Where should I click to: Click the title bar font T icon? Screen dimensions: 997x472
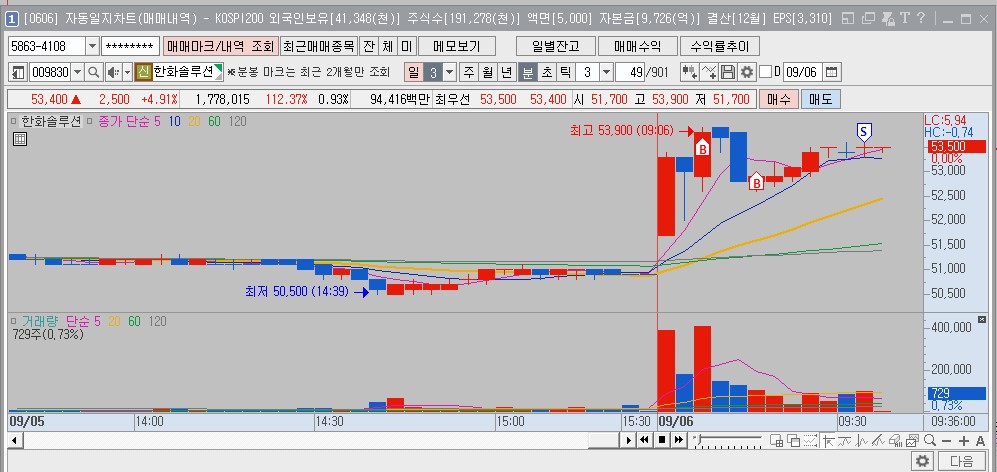[905, 18]
